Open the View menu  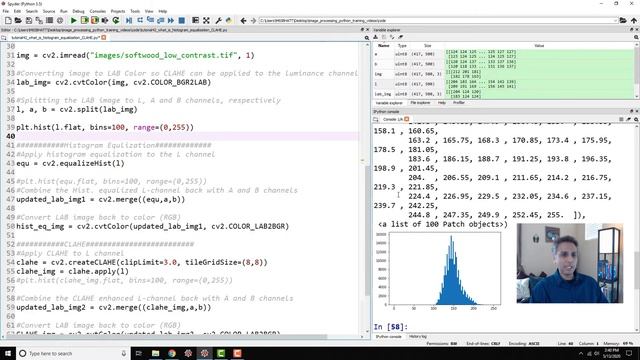149,11
